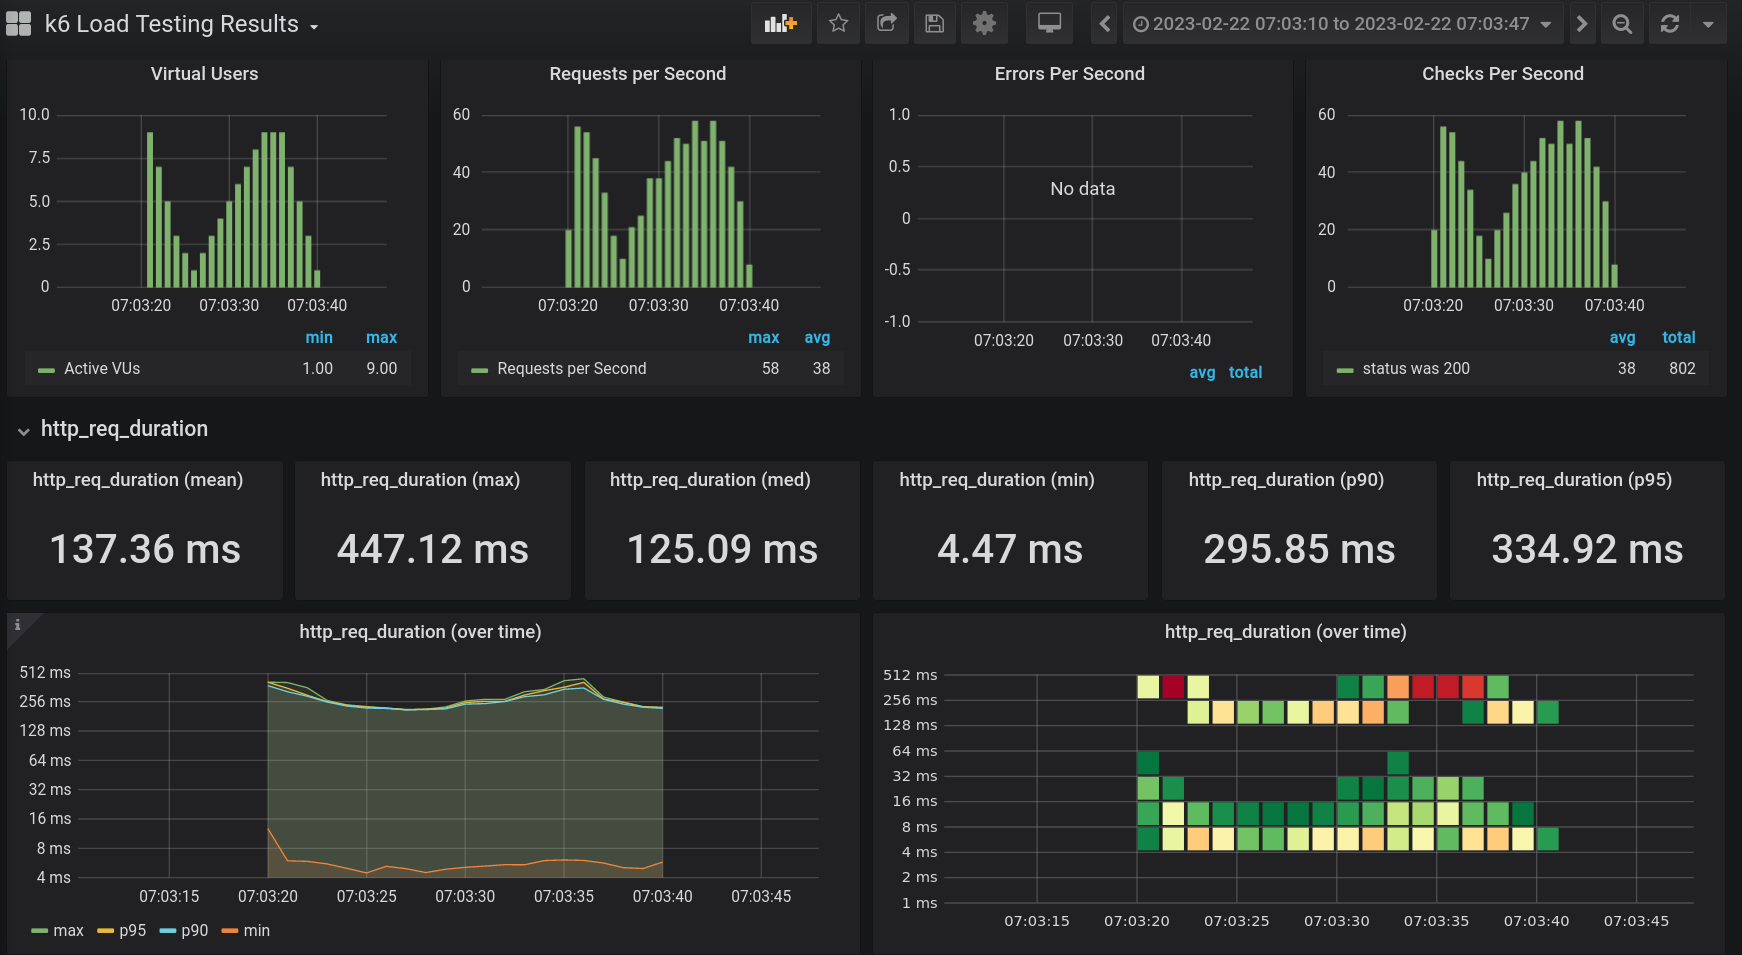This screenshot has width=1742, height=955.
Task: Star this dashboard as favorite
Action: 838,24
